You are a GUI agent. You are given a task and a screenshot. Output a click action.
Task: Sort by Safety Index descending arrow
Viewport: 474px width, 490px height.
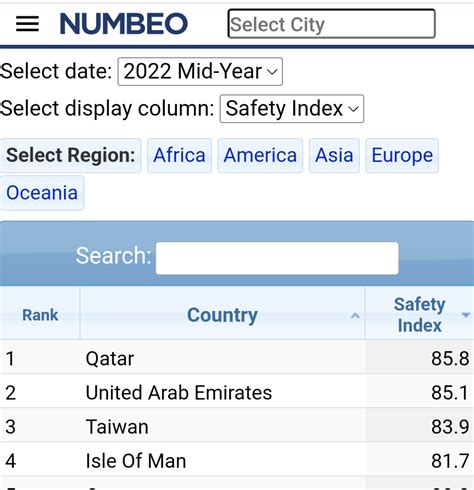click(x=466, y=315)
